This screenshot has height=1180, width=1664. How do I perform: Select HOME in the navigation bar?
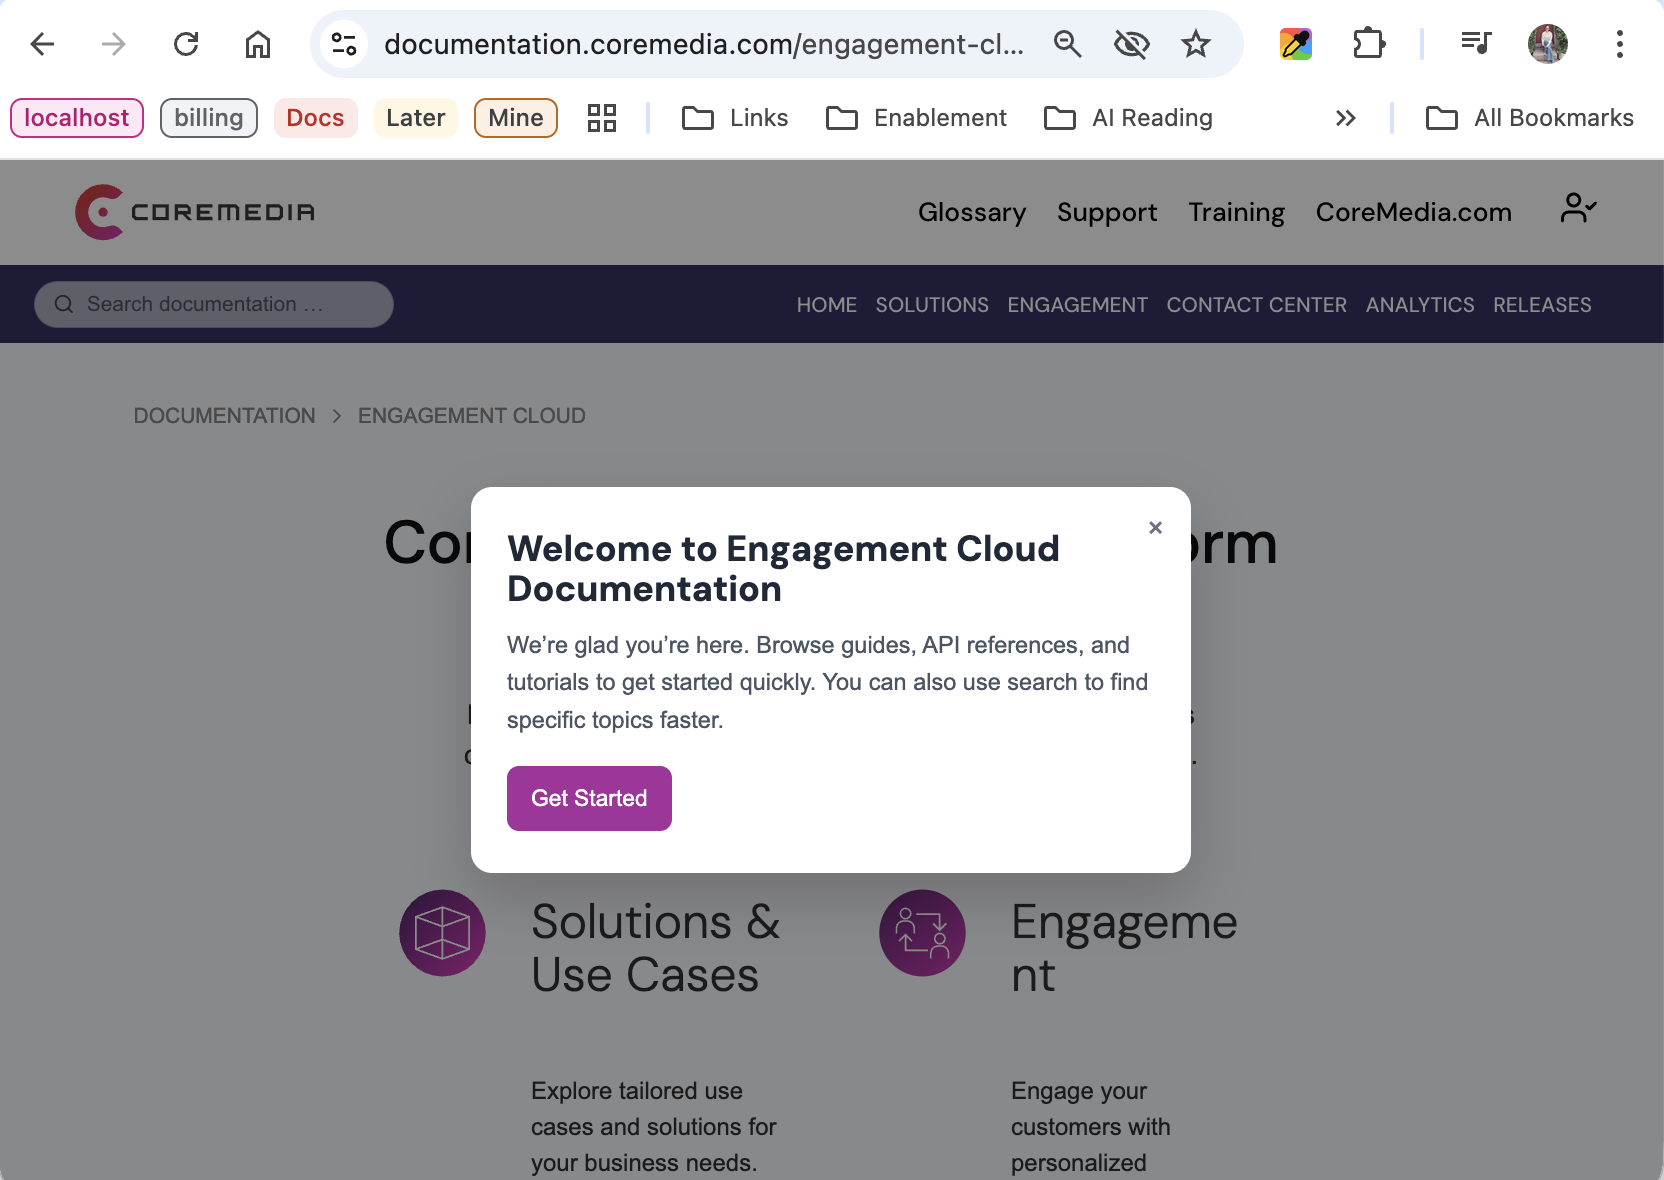point(827,305)
